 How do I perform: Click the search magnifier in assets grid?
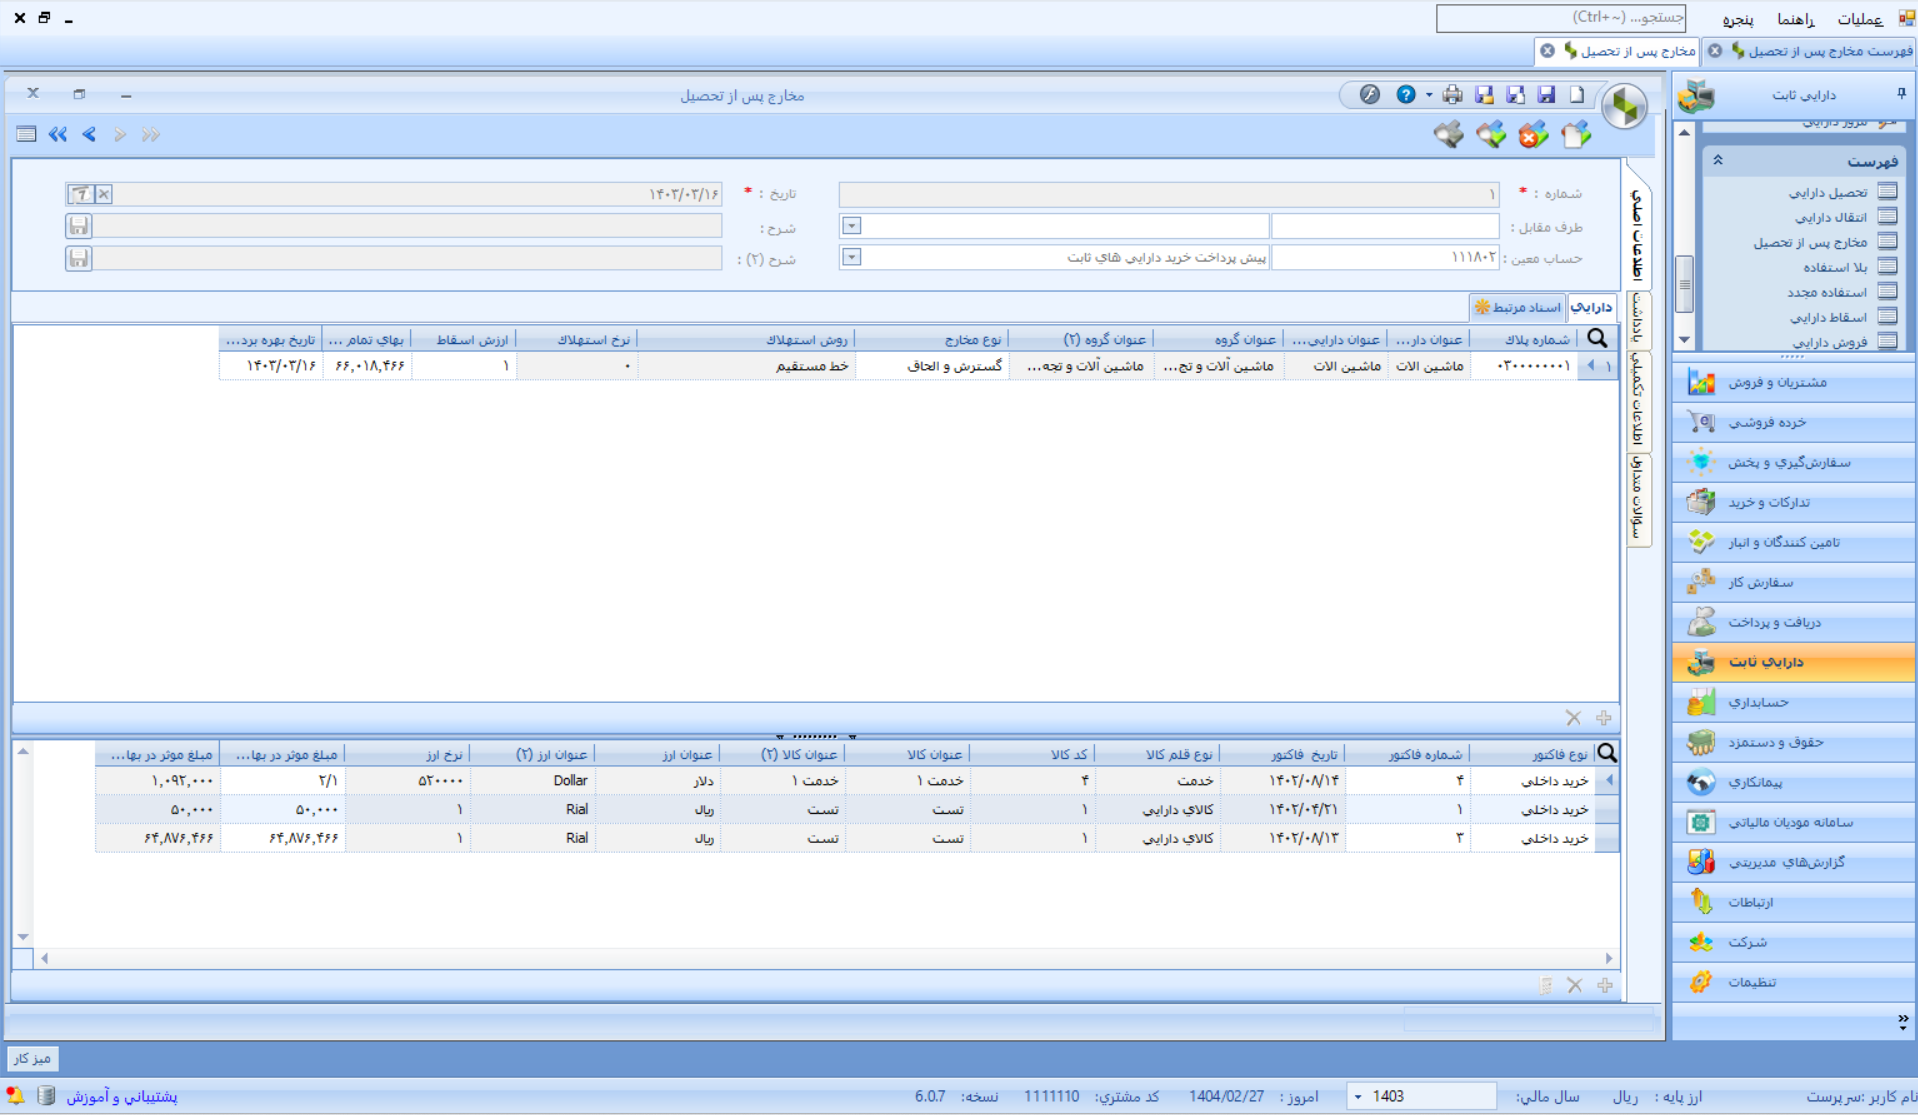pyautogui.click(x=1597, y=339)
